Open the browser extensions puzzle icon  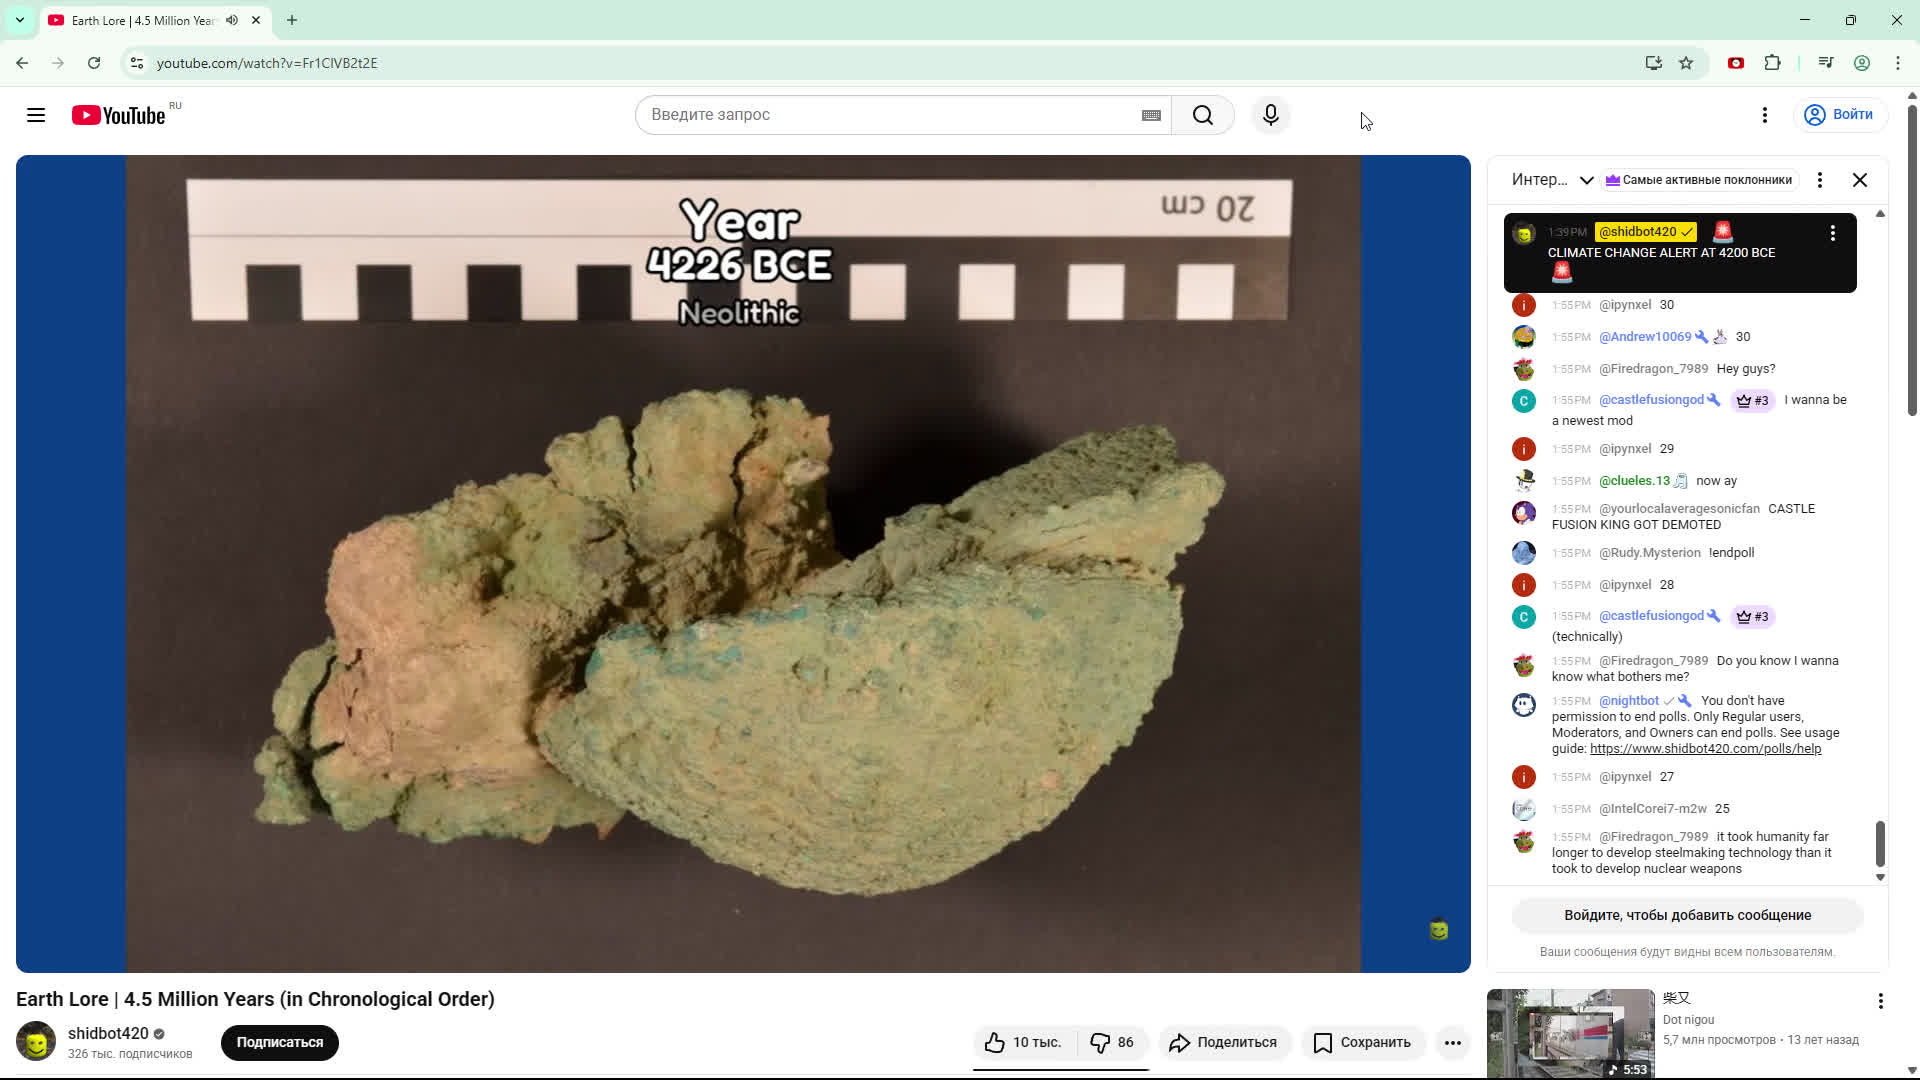click(1773, 63)
